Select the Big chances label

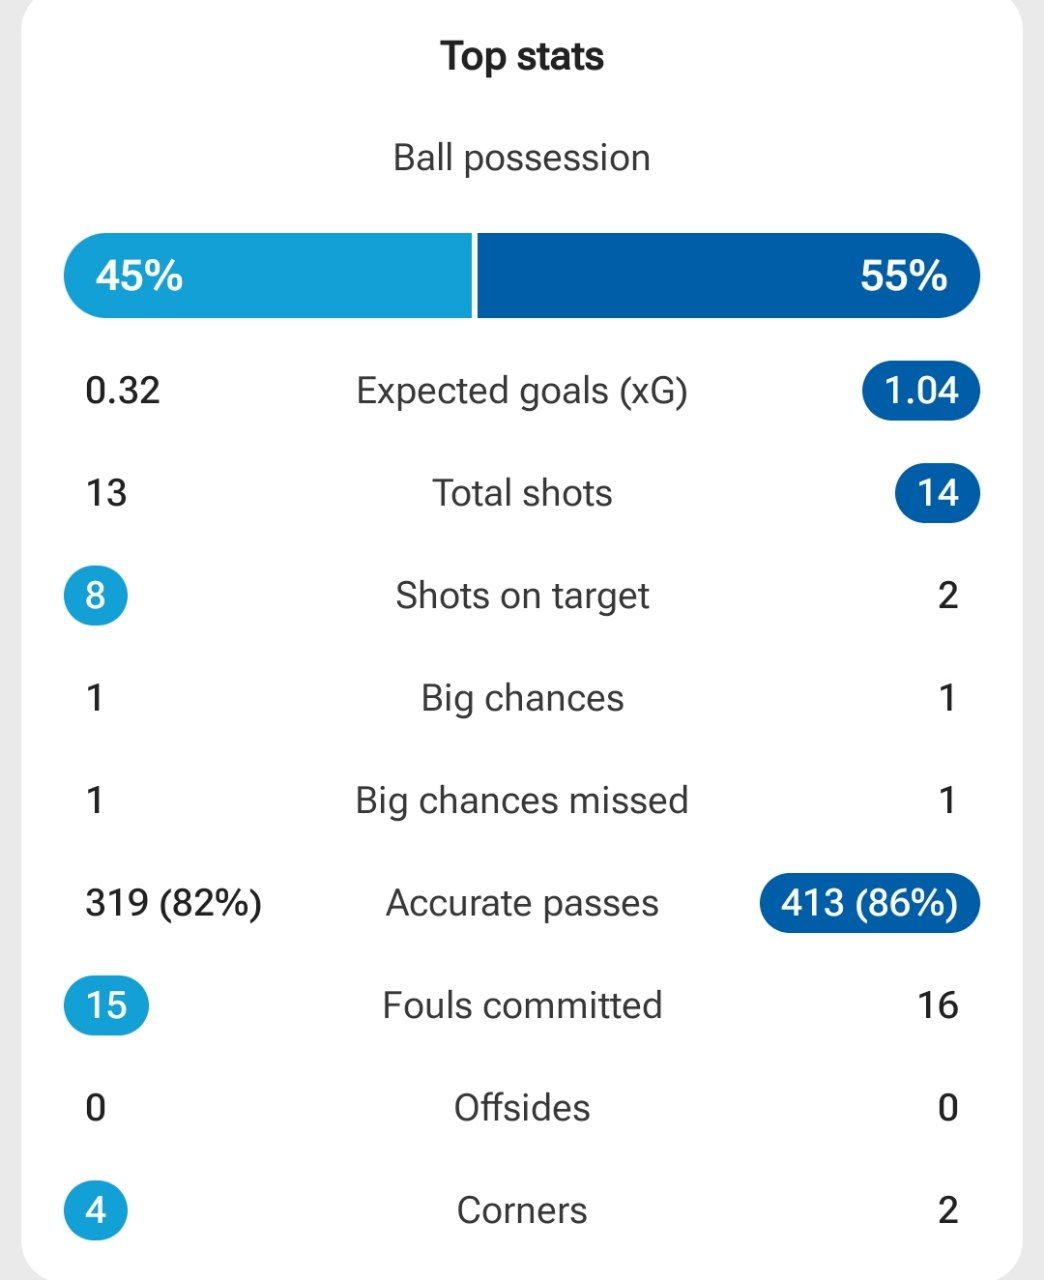522,698
